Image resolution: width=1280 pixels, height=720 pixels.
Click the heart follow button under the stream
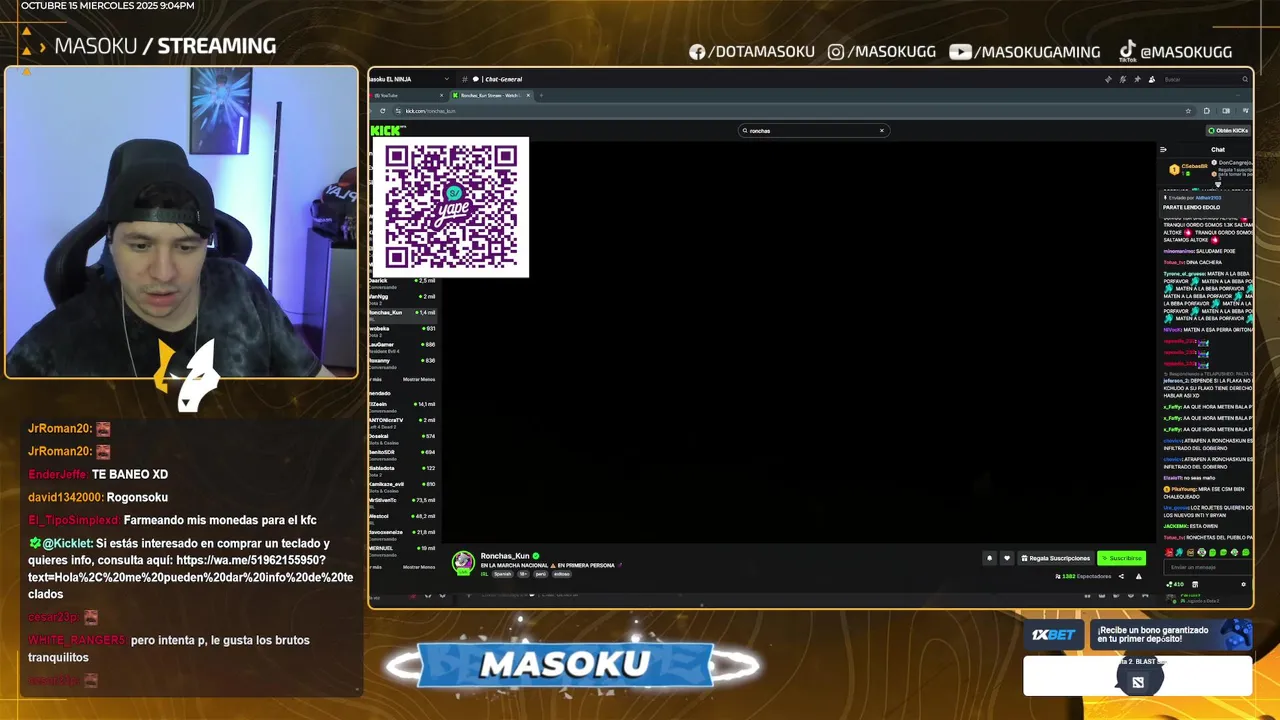[x=1006, y=558]
